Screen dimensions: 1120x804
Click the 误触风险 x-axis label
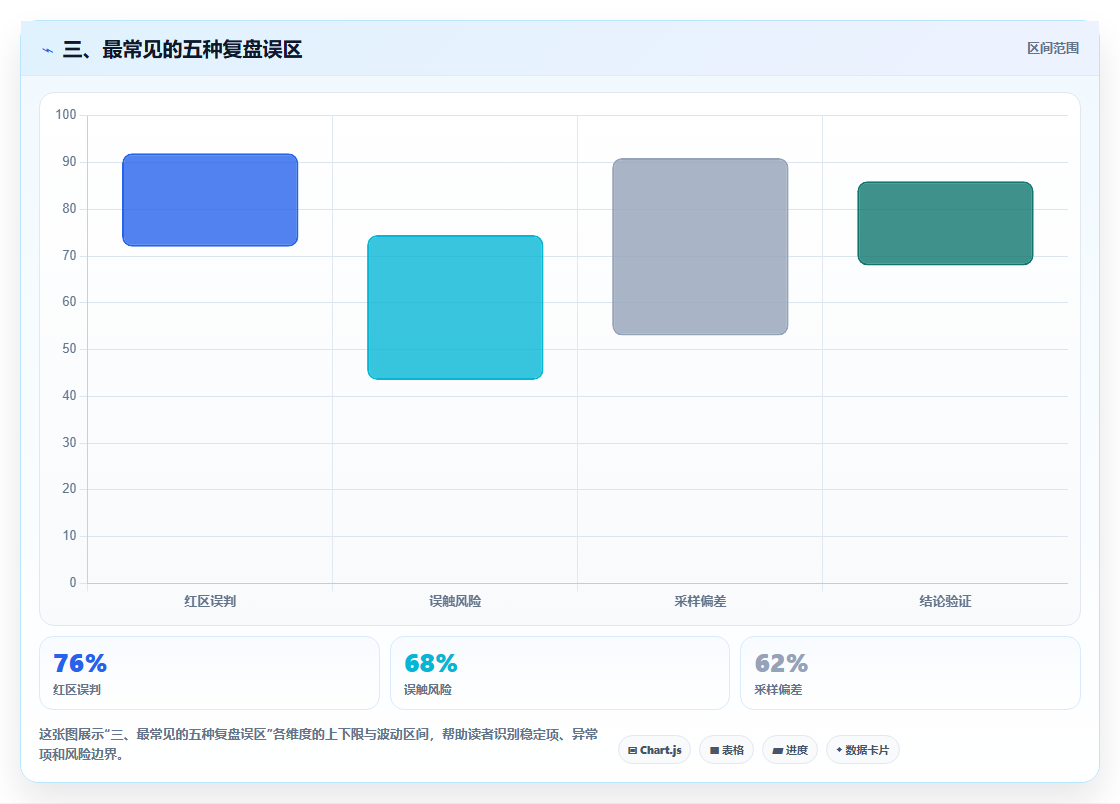click(455, 601)
